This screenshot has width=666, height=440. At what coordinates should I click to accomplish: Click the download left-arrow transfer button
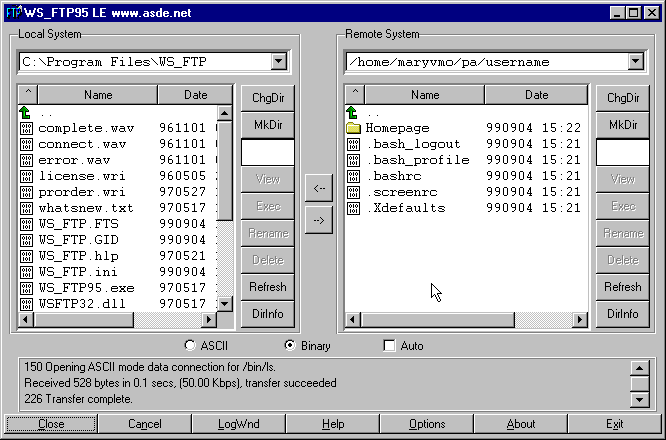[x=319, y=188]
